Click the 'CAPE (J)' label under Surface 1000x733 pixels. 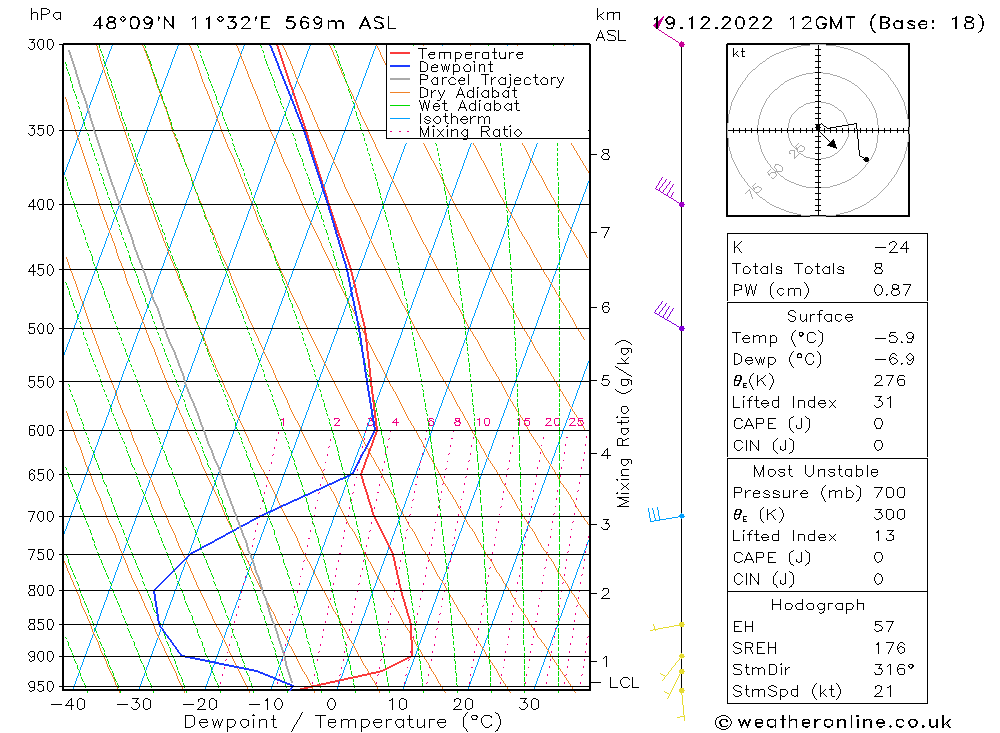point(771,424)
